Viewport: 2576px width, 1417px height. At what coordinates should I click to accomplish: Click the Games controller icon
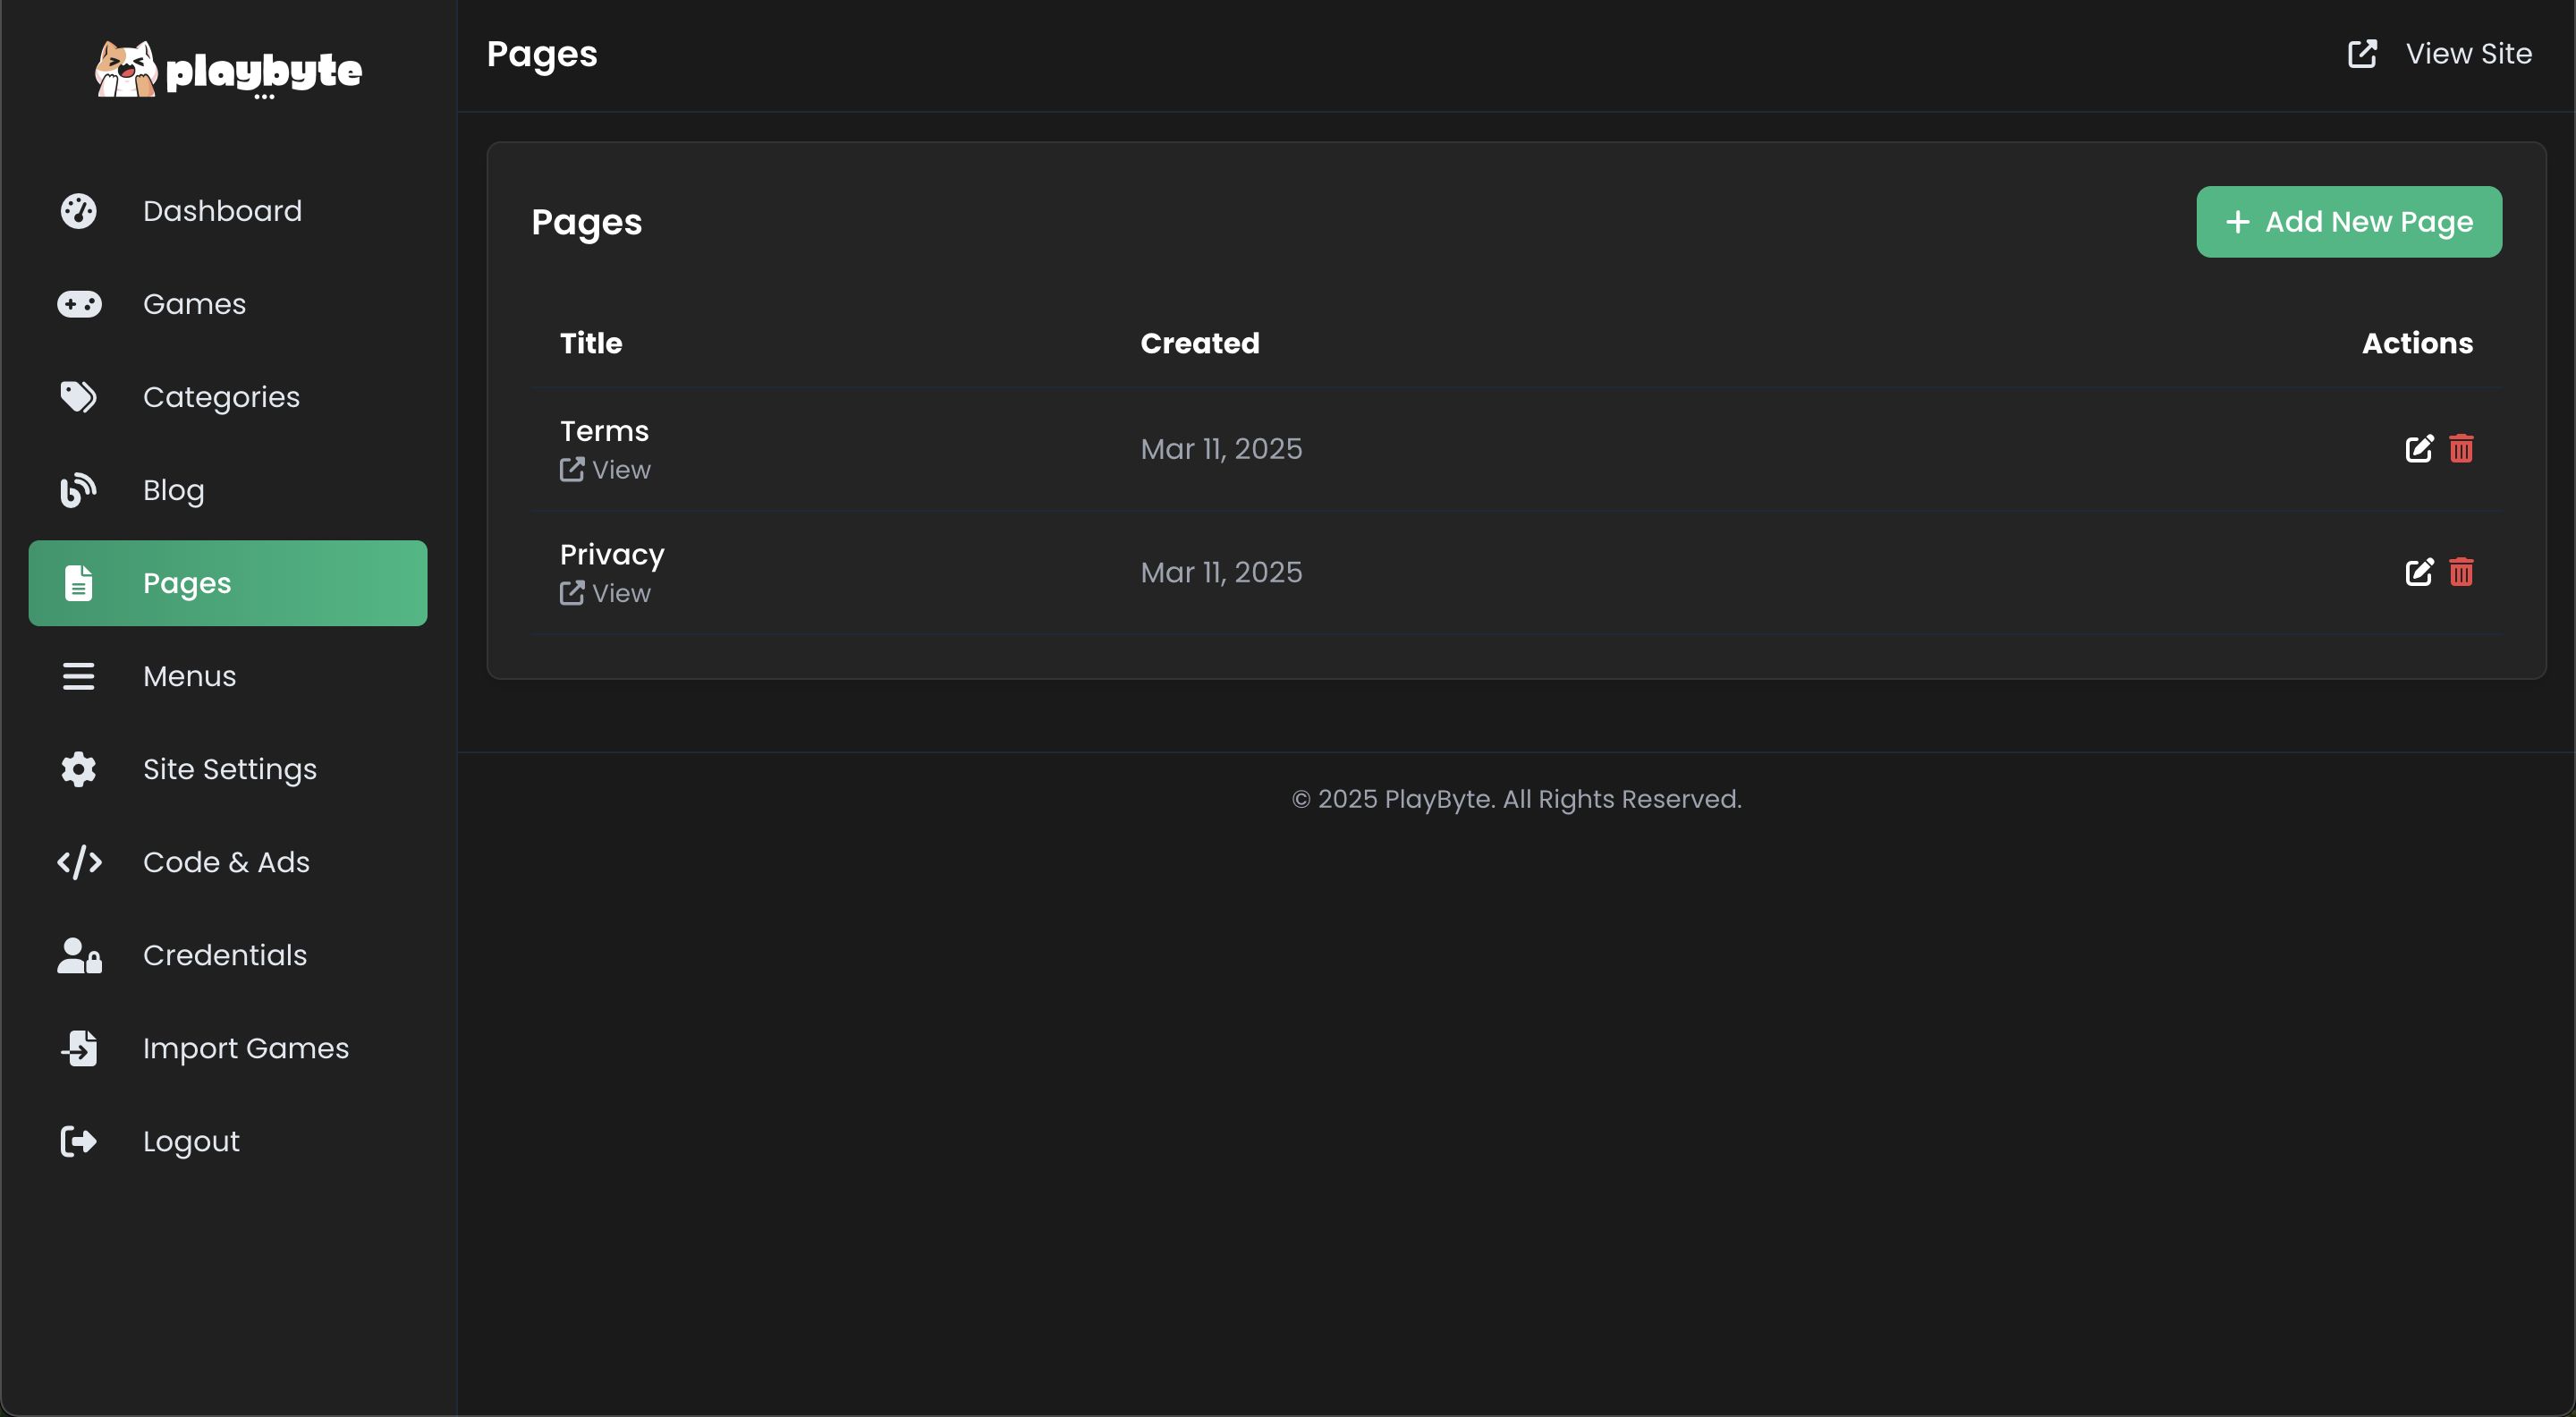click(x=78, y=304)
